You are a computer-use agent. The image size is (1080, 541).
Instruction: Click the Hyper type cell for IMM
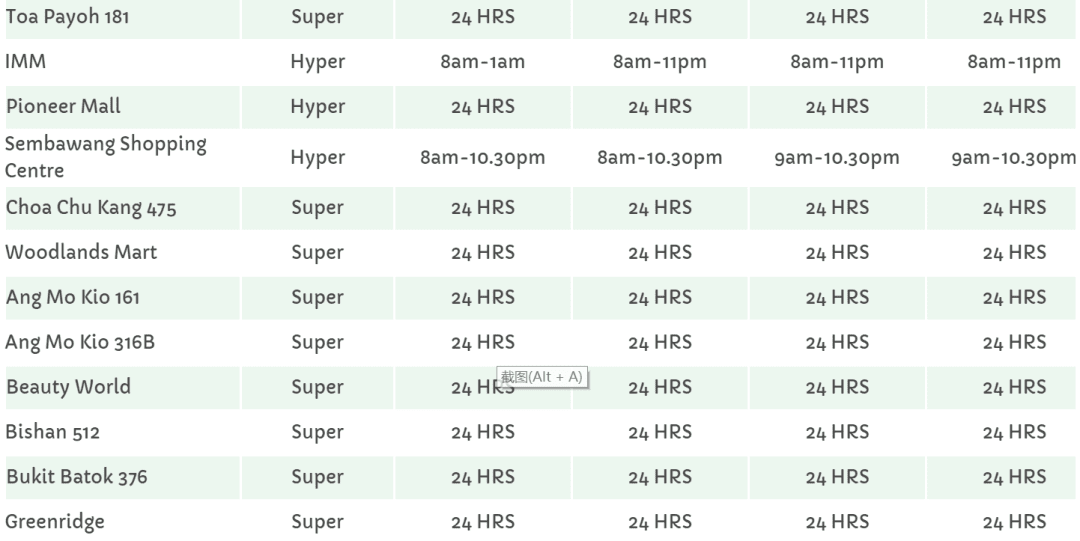[x=317, y=62]
